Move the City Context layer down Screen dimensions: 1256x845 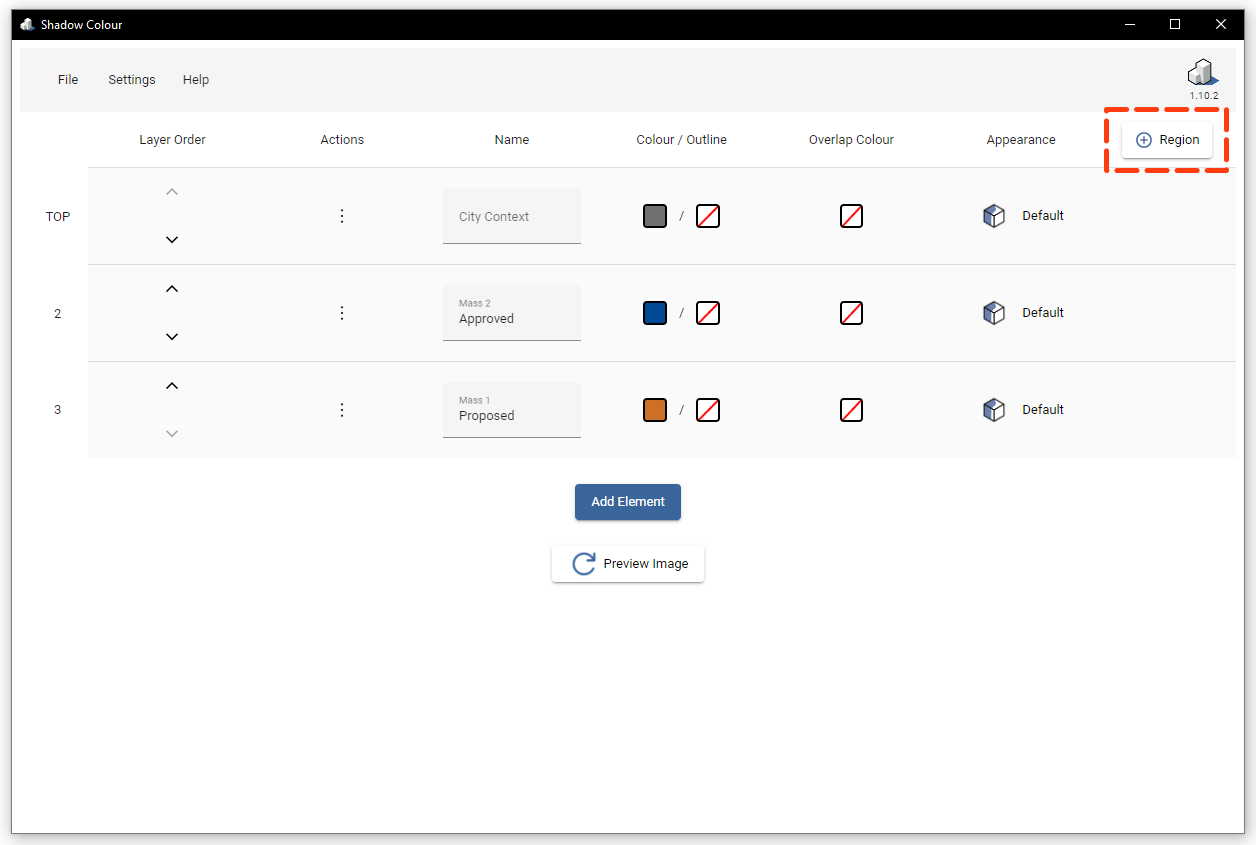click(171, 239)
